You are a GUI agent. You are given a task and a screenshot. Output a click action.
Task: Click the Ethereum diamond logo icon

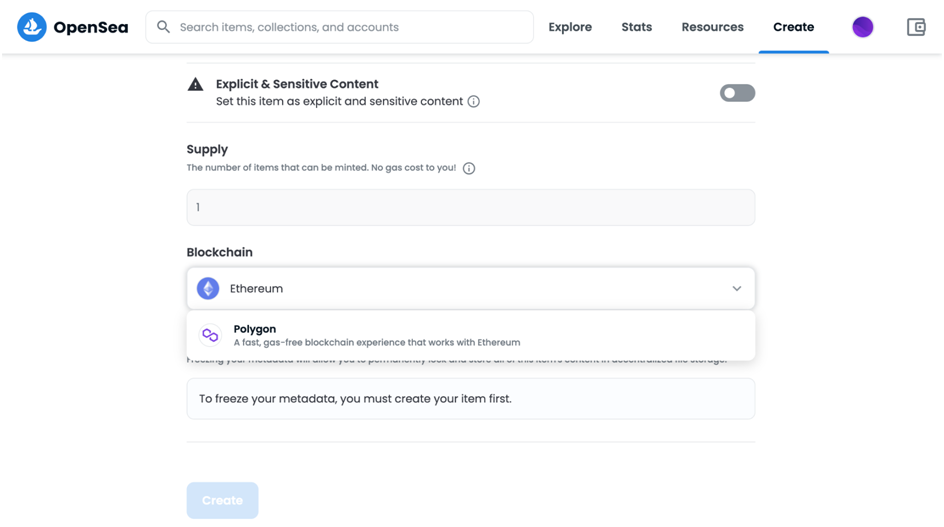click(208, 288)
